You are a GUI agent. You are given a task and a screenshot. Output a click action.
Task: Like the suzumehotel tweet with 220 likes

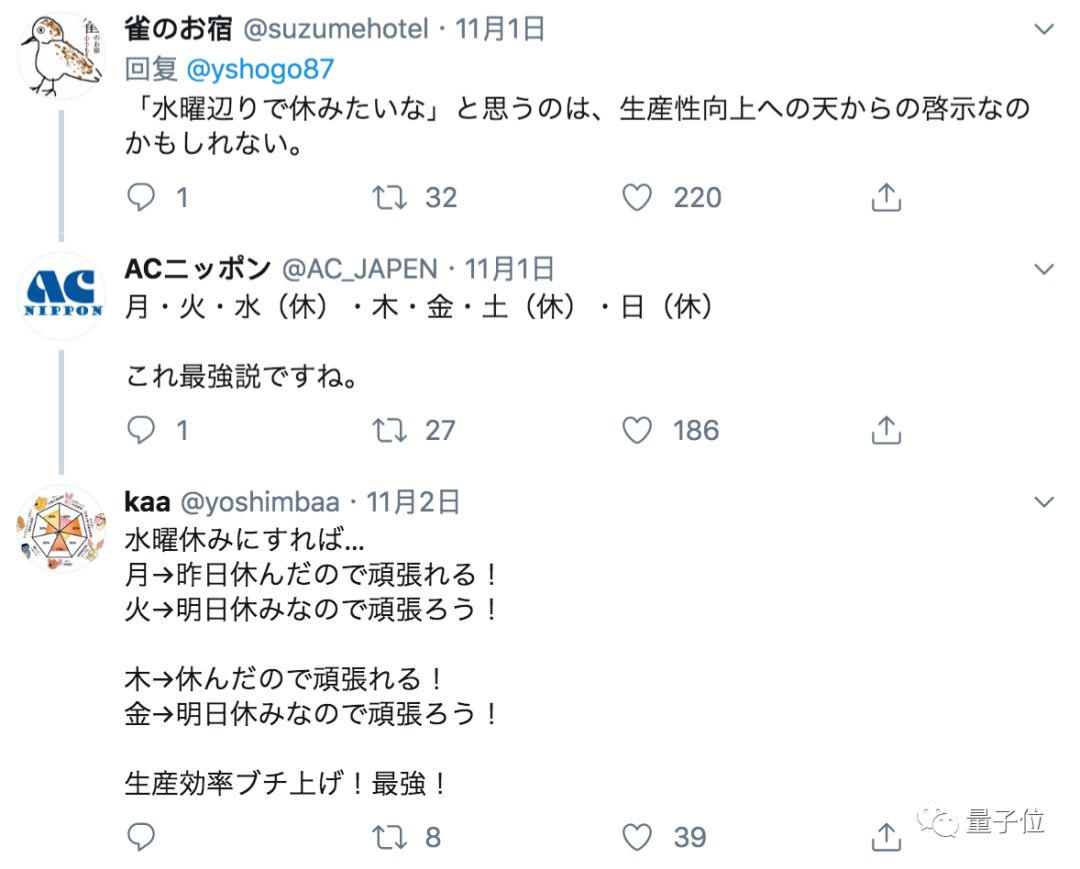click(x=638, y=198)
